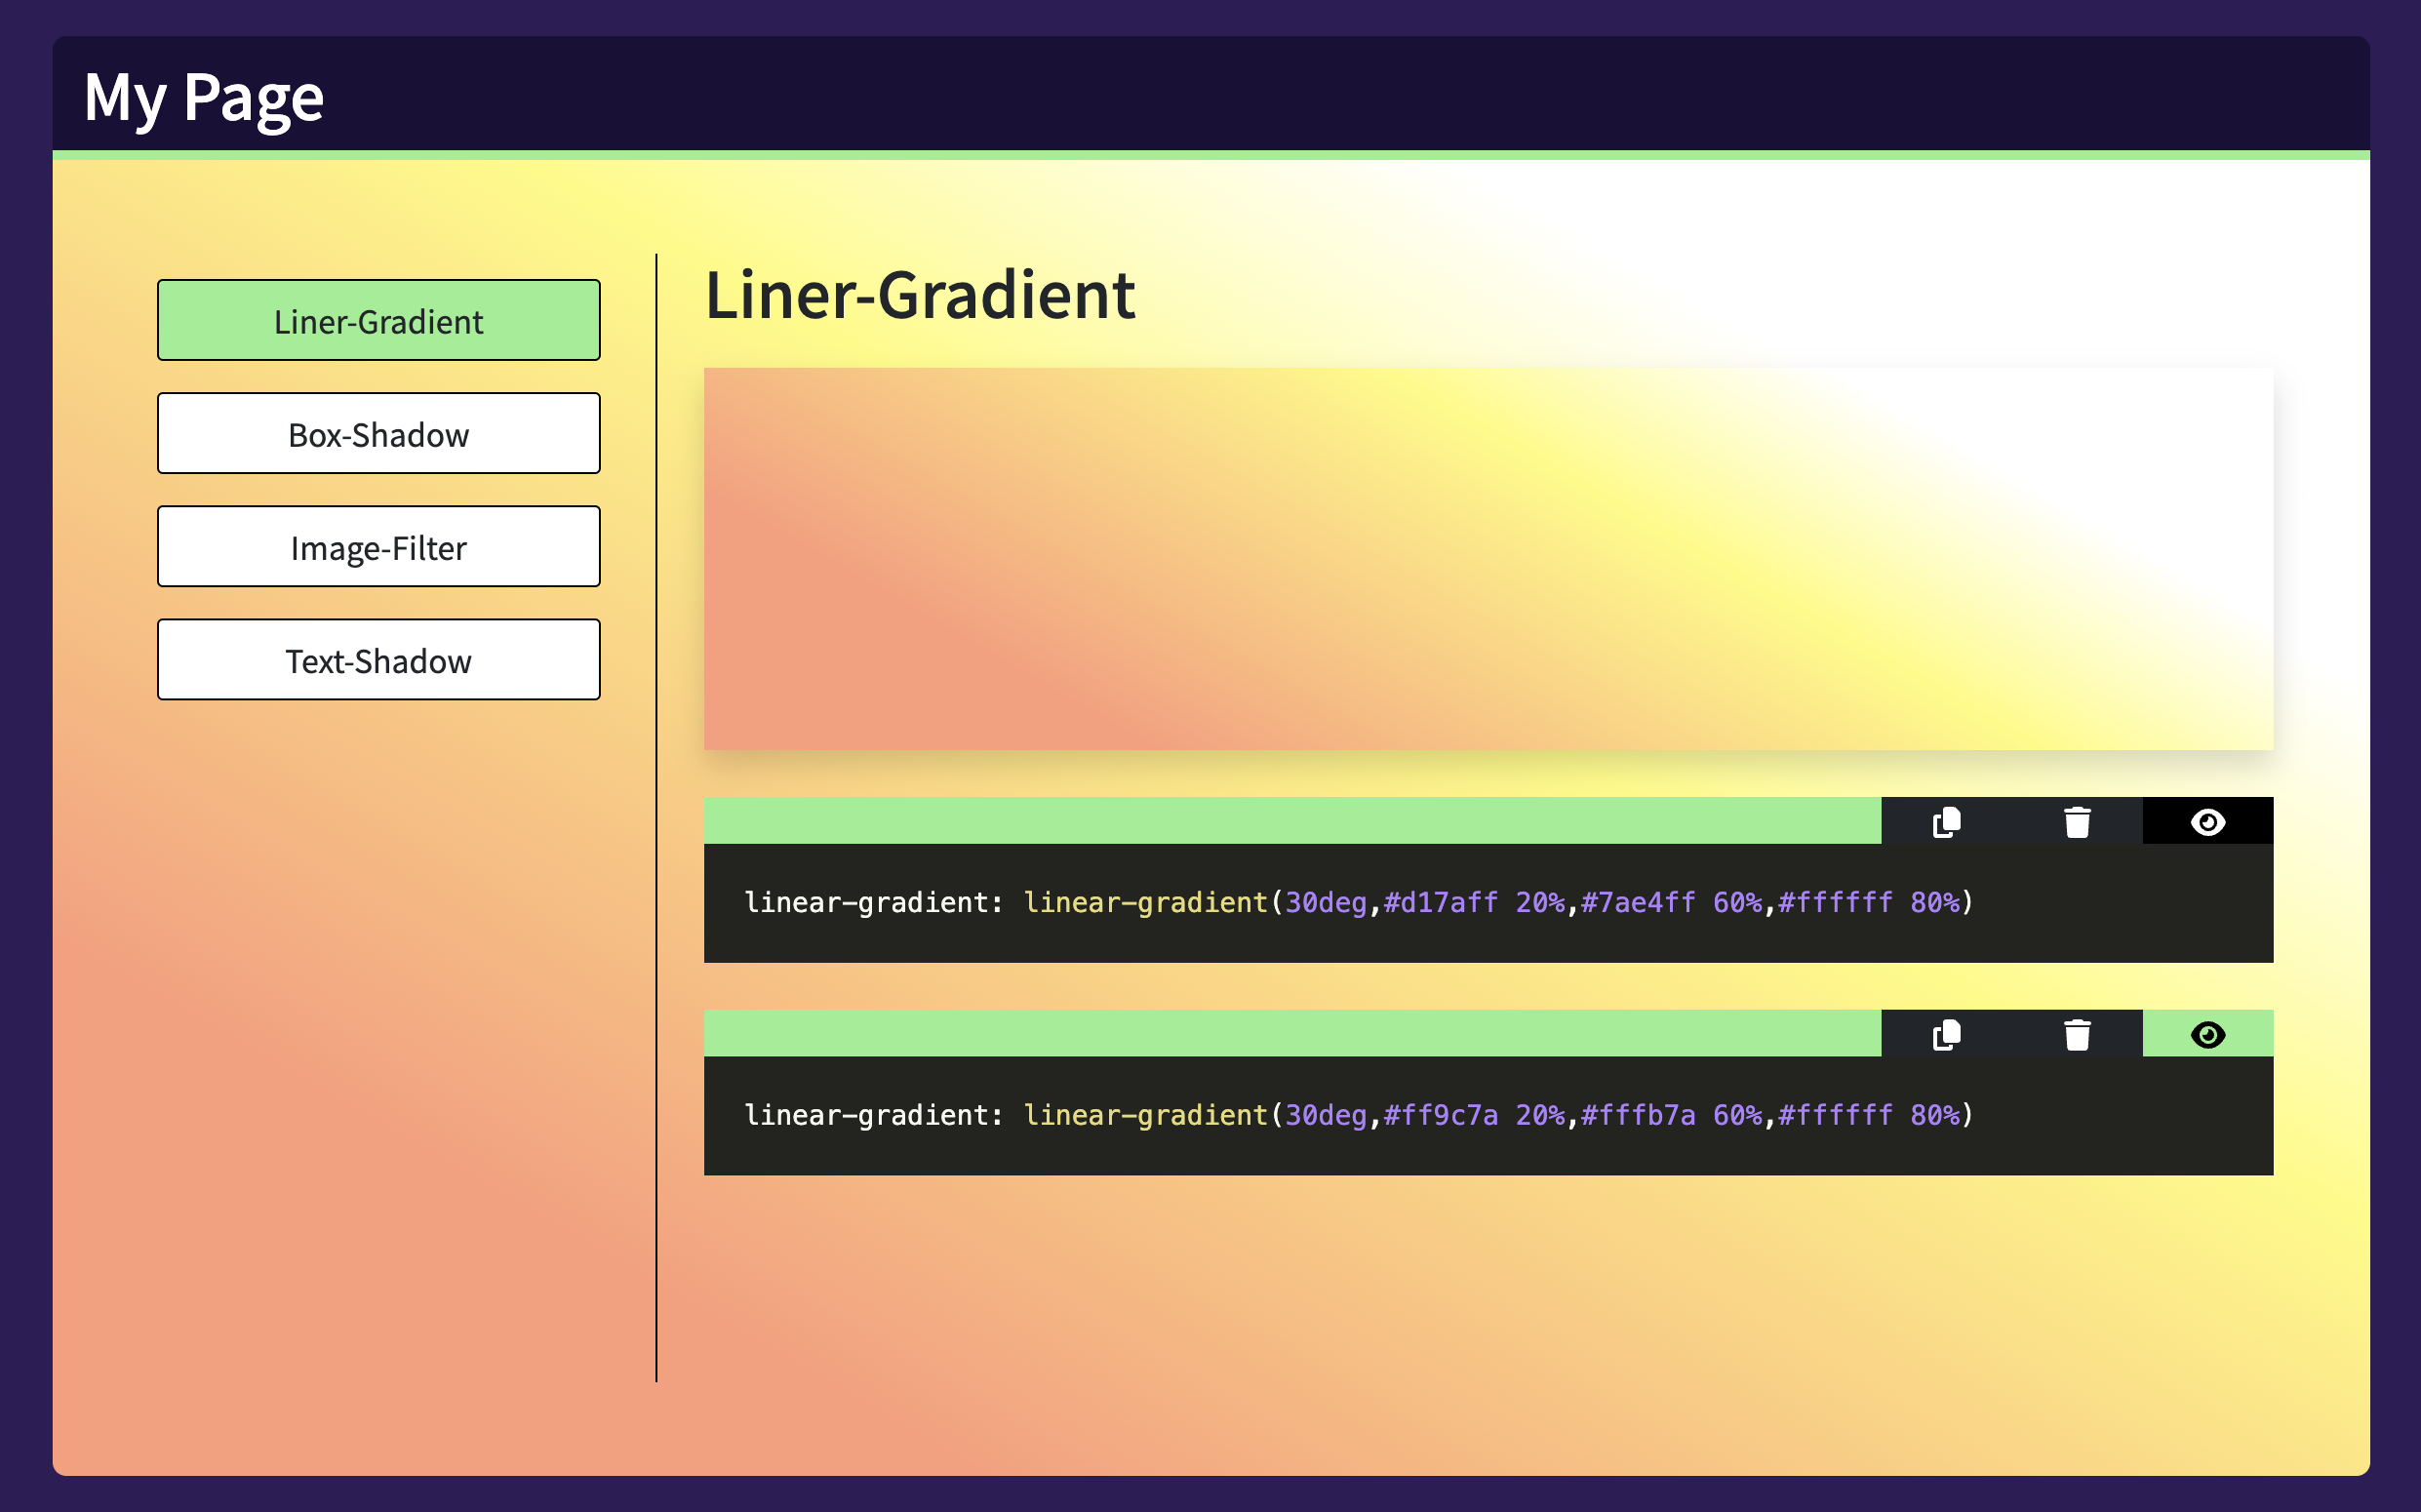
Task: Delete the #ff9c7a gradient entry
Action: pyautogui.click(x=2077, y=1034)
